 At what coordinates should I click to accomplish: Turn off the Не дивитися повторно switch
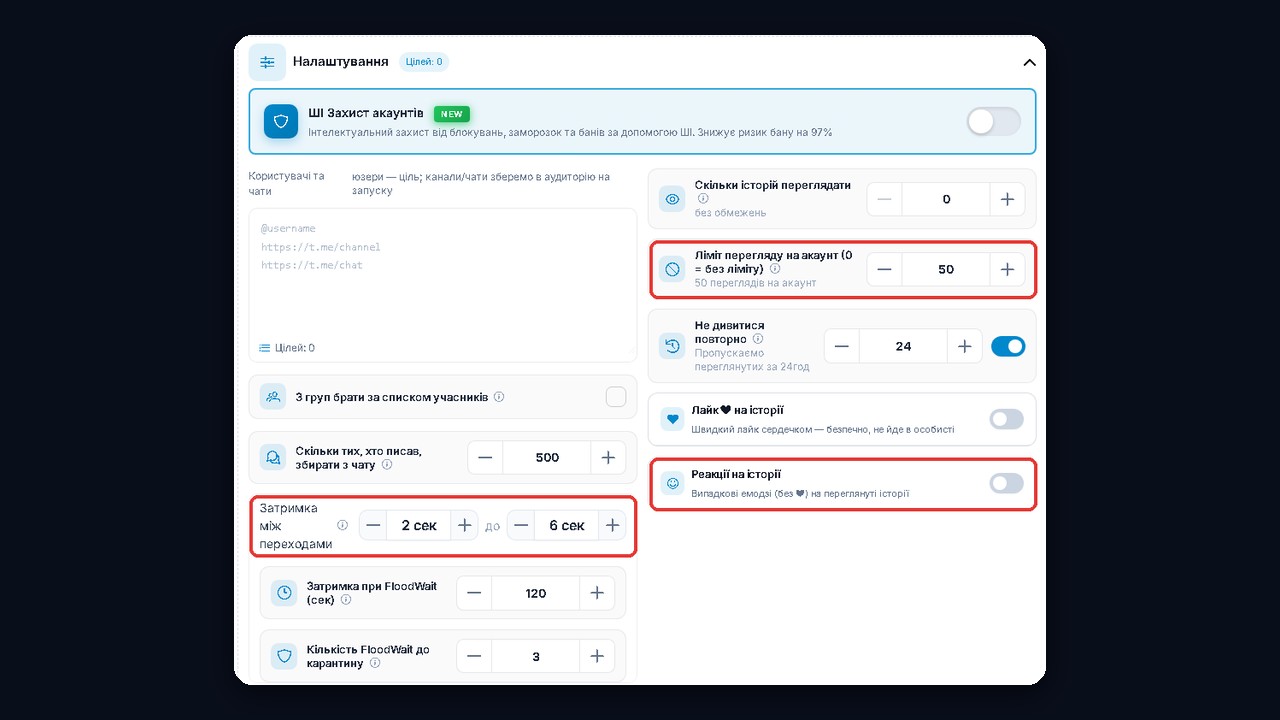tap(1008, 346)
